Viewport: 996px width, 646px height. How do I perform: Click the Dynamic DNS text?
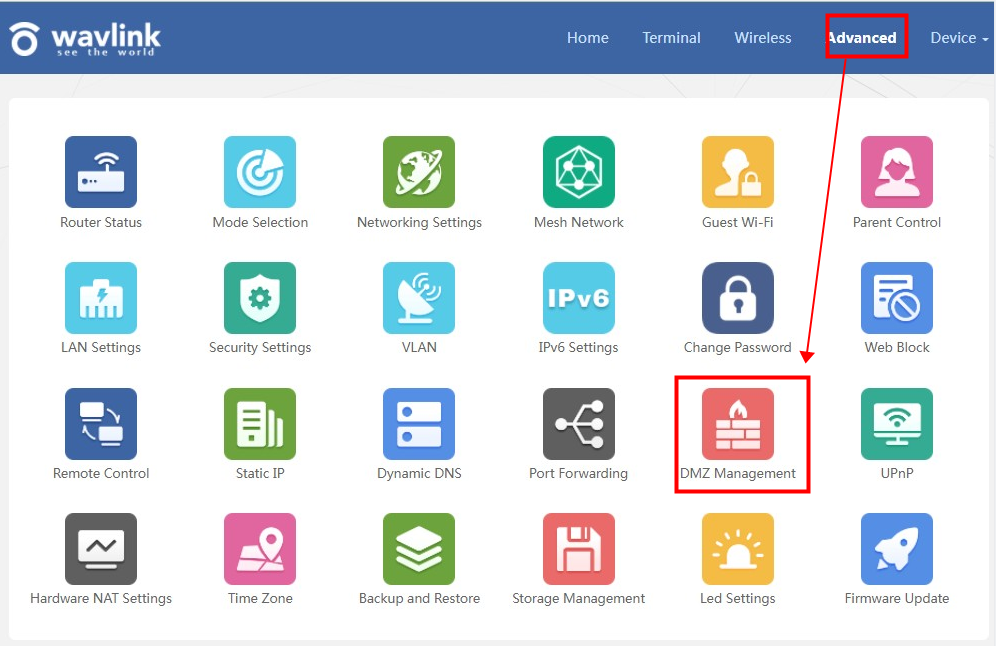click(x=419, y=473)
